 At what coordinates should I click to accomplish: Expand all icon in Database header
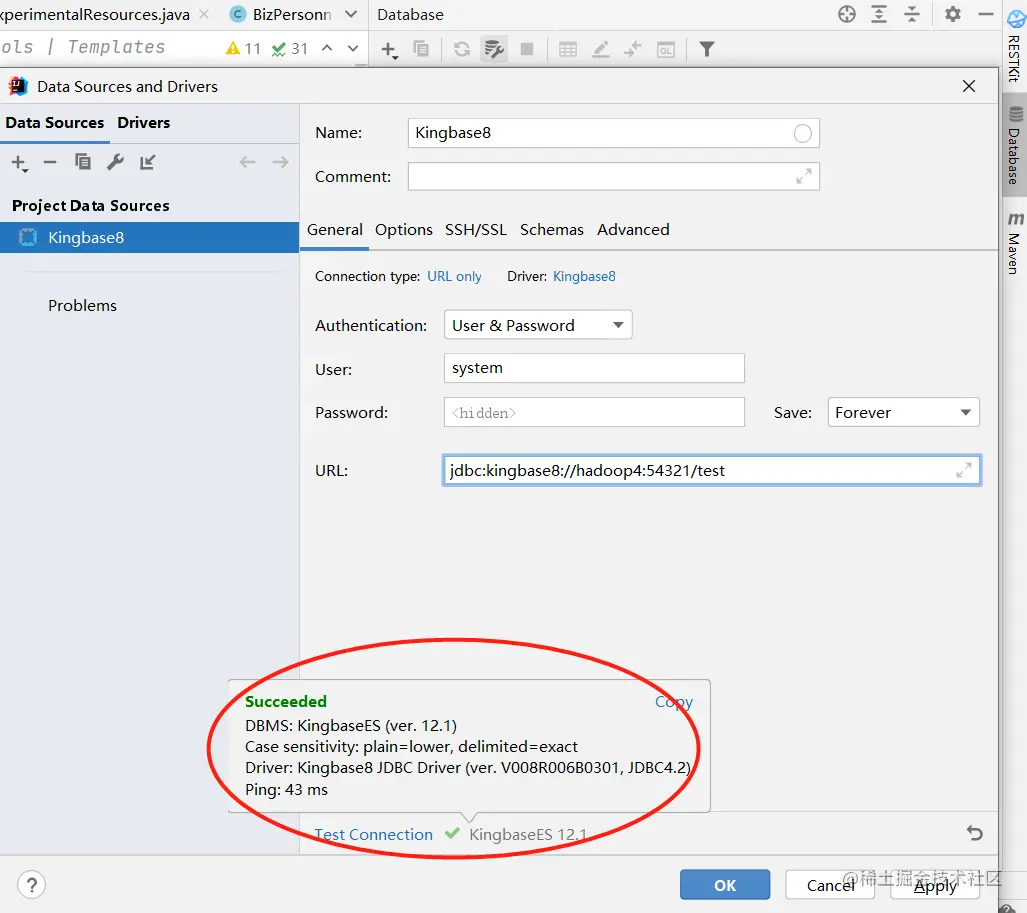(x=879, y=14)
